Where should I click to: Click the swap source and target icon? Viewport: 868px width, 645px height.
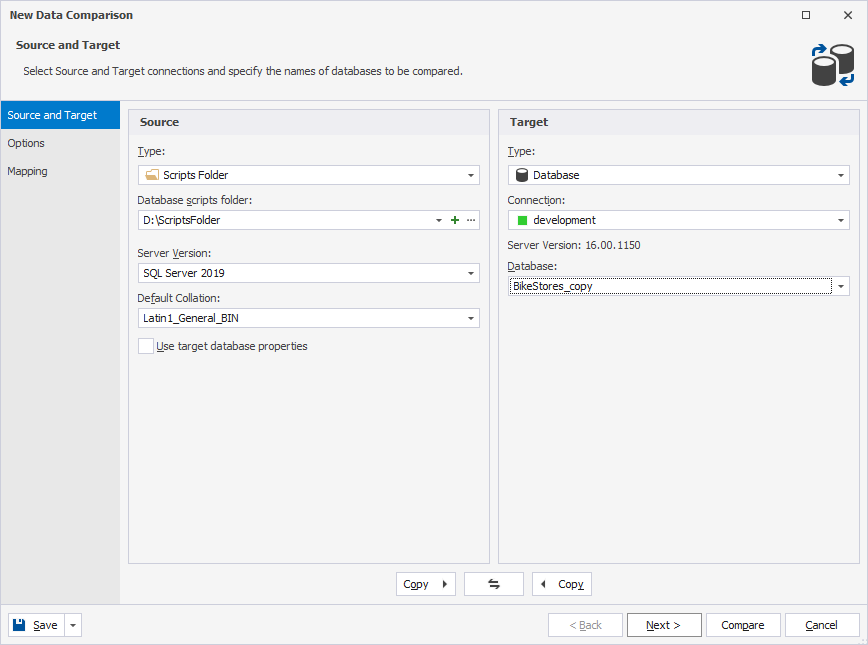pyautogui.click(x=493, y=584)
